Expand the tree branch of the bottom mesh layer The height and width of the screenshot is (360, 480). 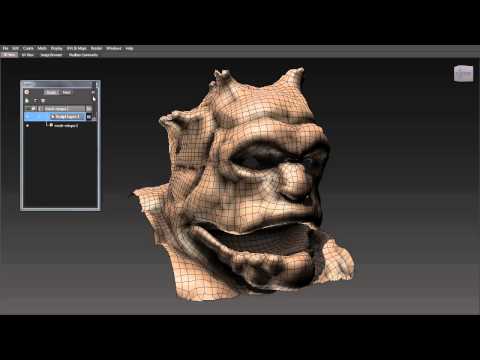46,125
